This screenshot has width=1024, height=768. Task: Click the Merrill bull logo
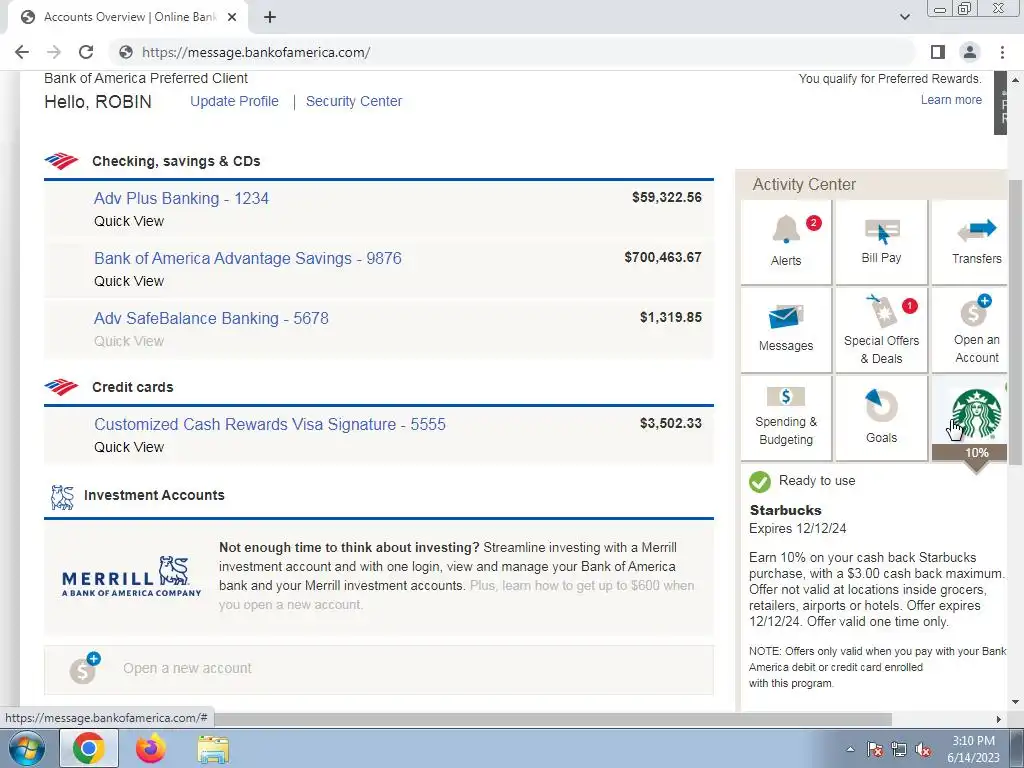[131, 576]
